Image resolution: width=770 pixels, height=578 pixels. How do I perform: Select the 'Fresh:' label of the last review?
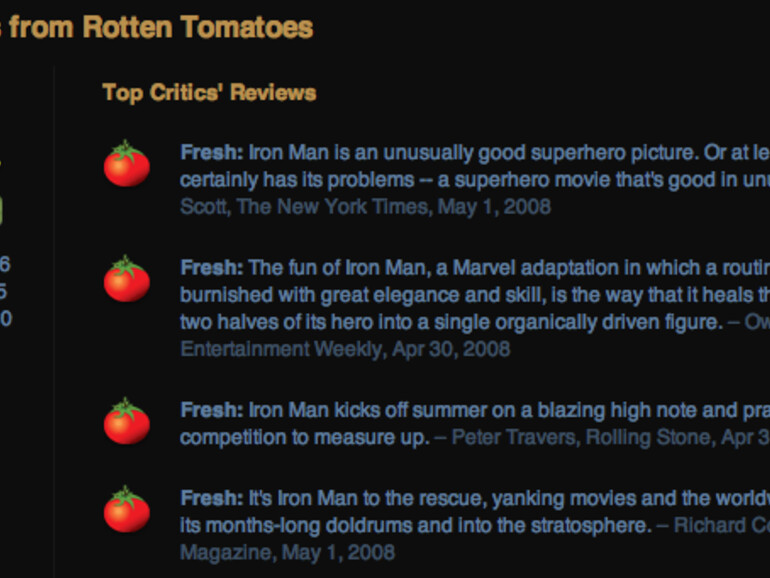(212, 498)
